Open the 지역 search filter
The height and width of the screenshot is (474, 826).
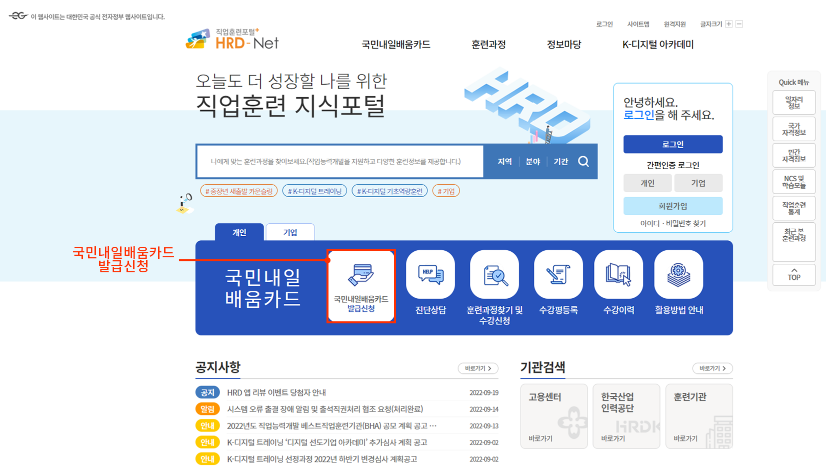pos(504,162)
